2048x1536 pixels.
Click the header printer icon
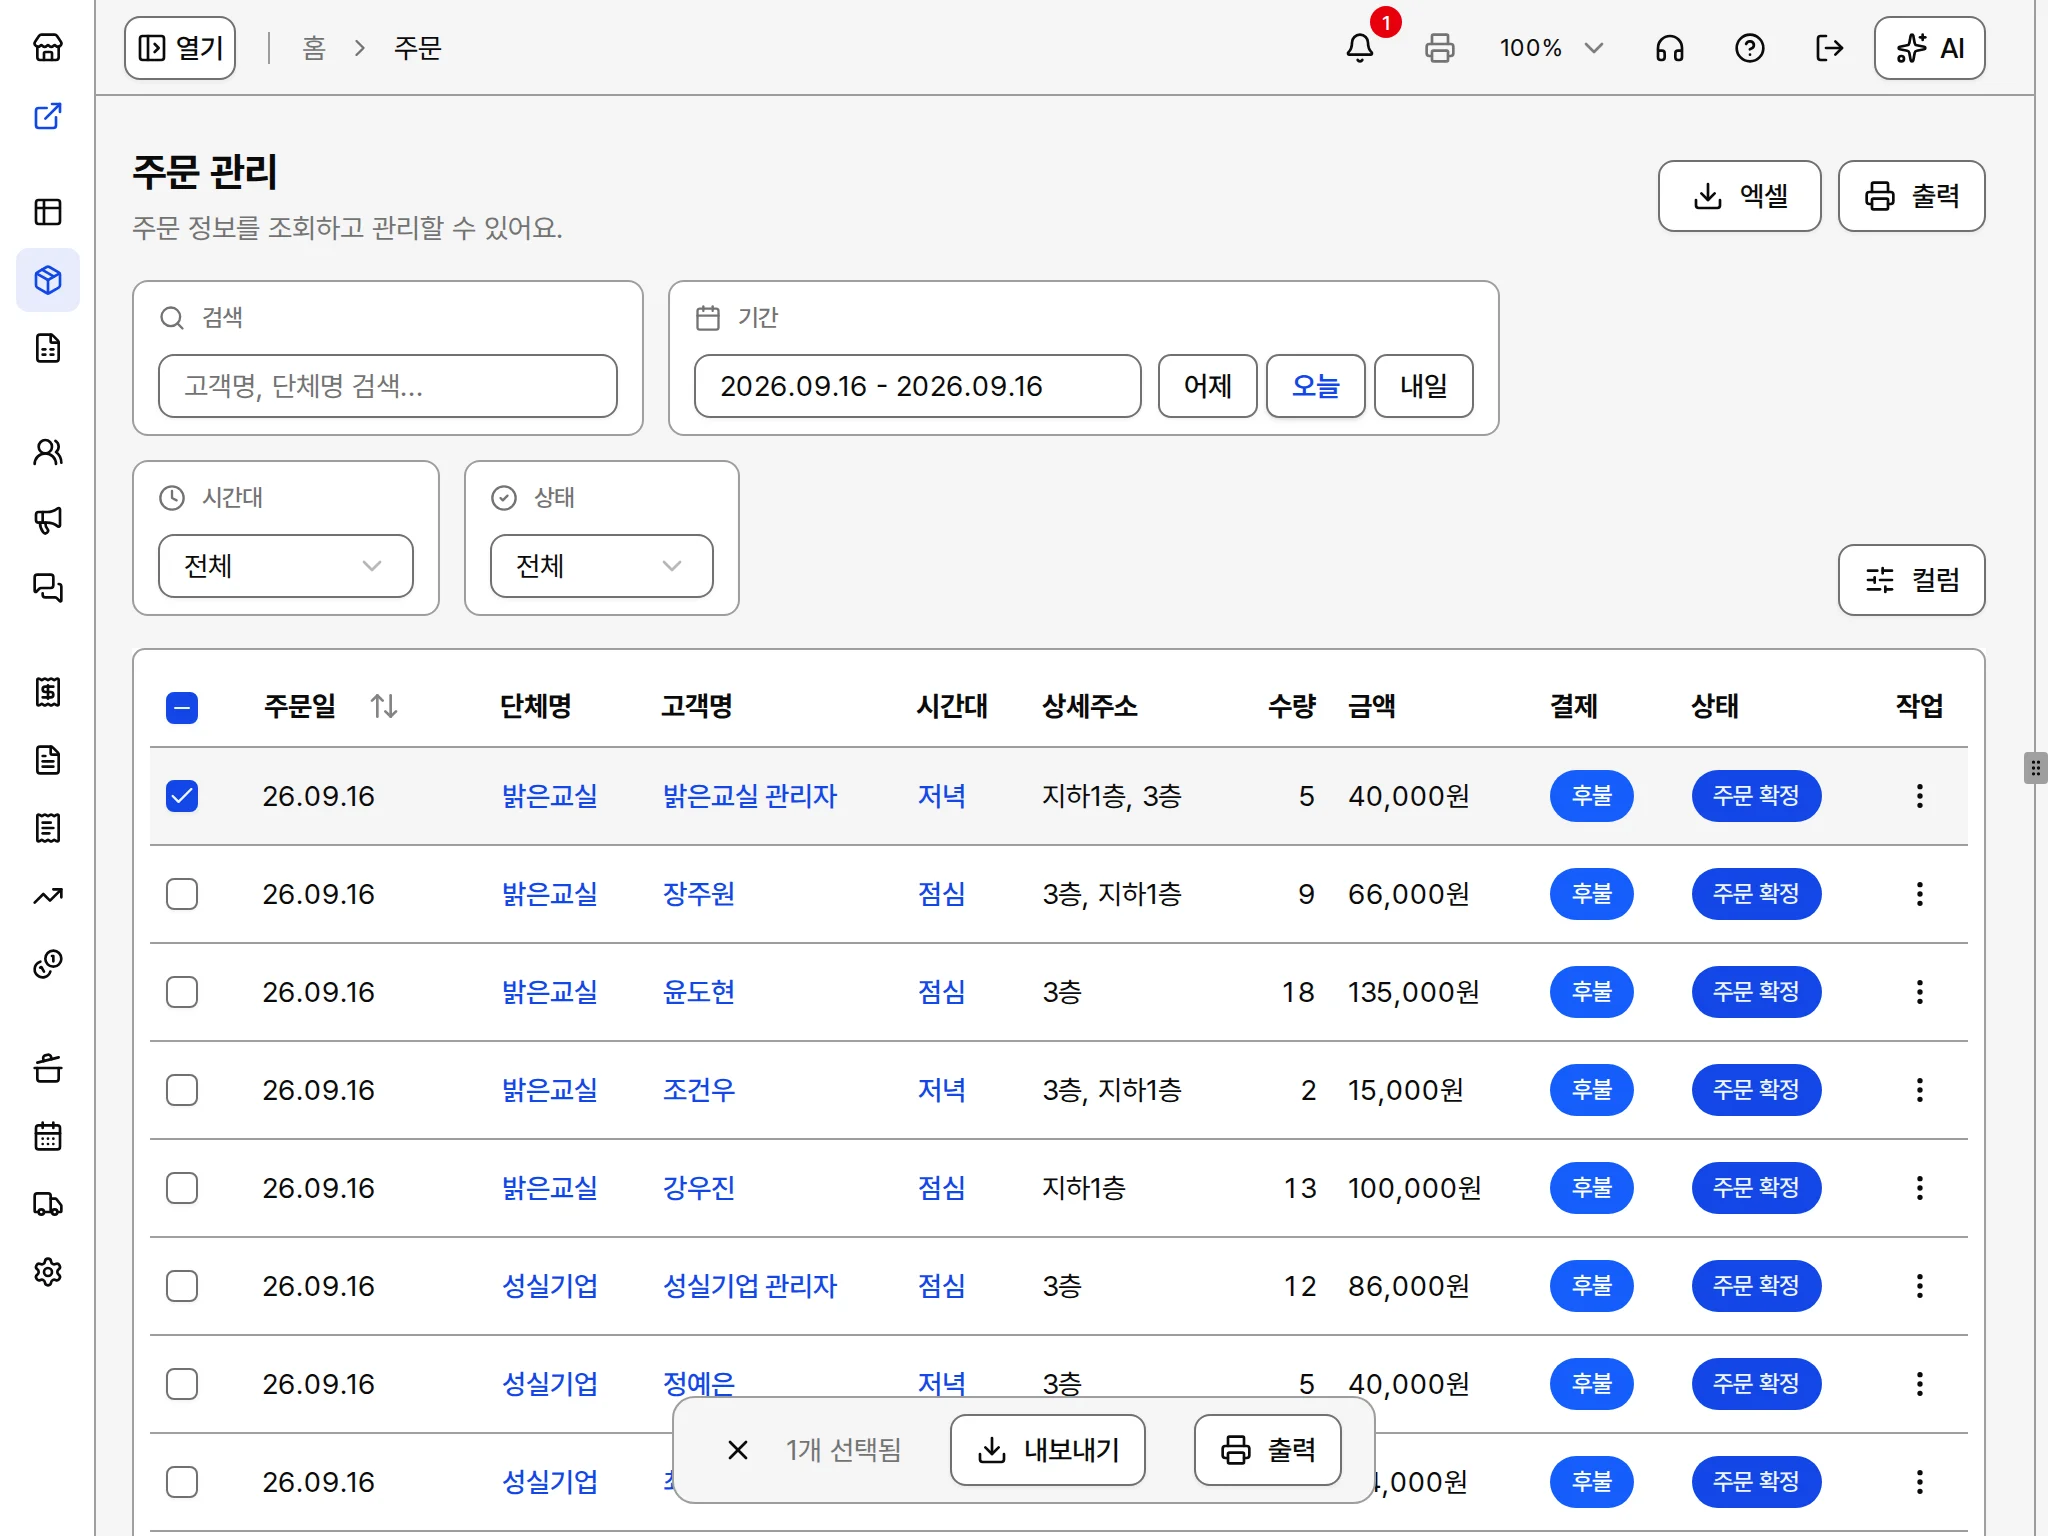click(1440, 48)
